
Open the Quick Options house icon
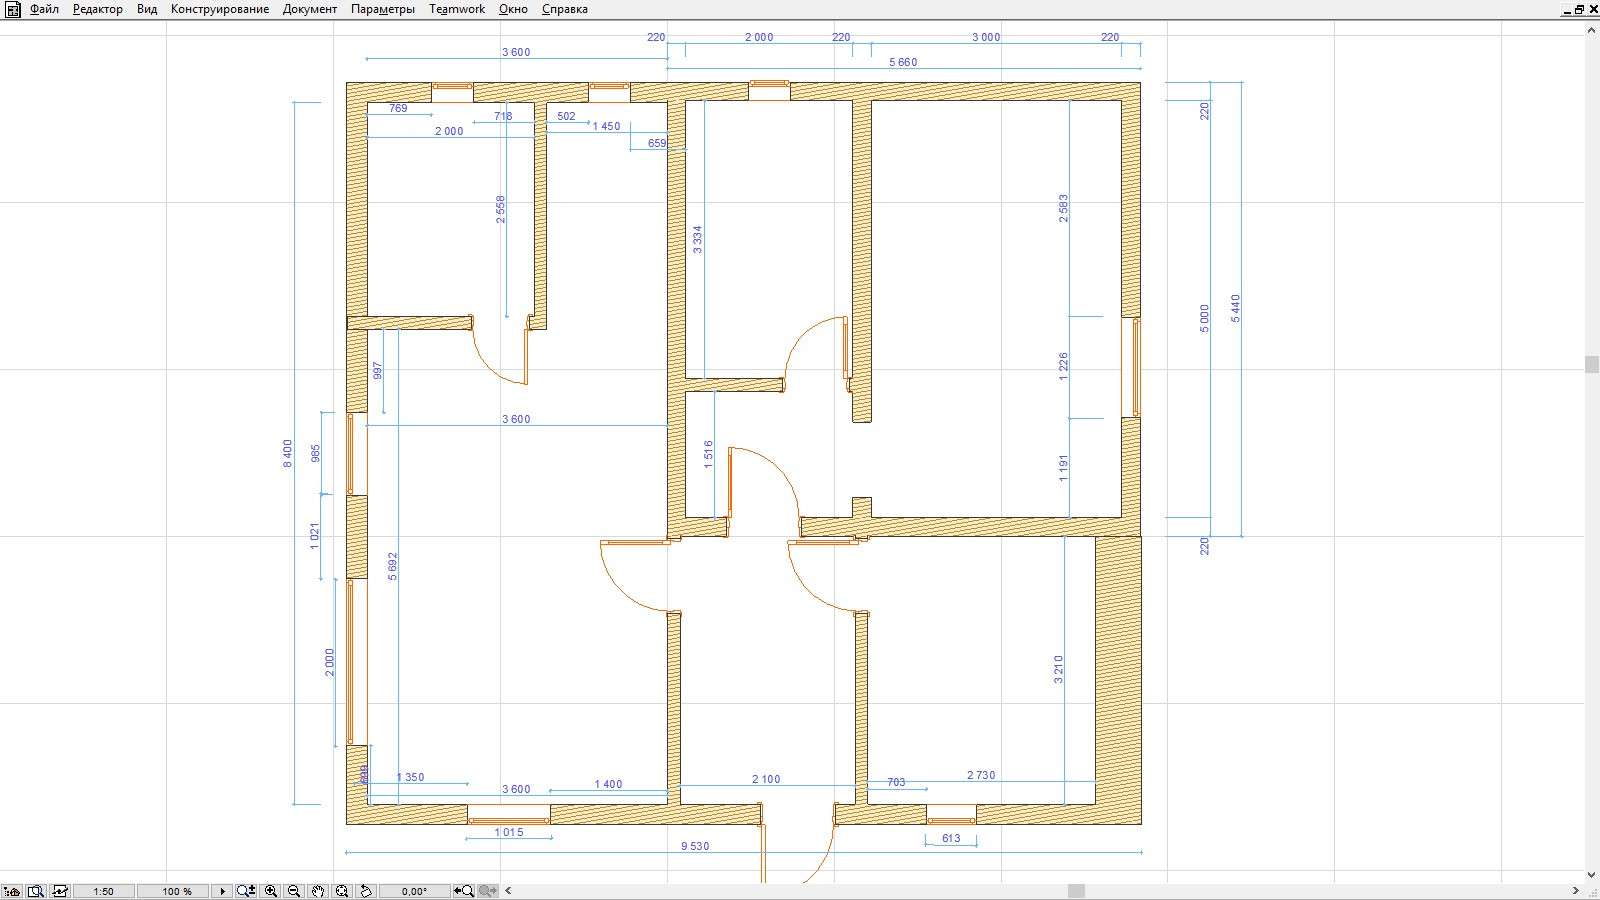[12, 891]
